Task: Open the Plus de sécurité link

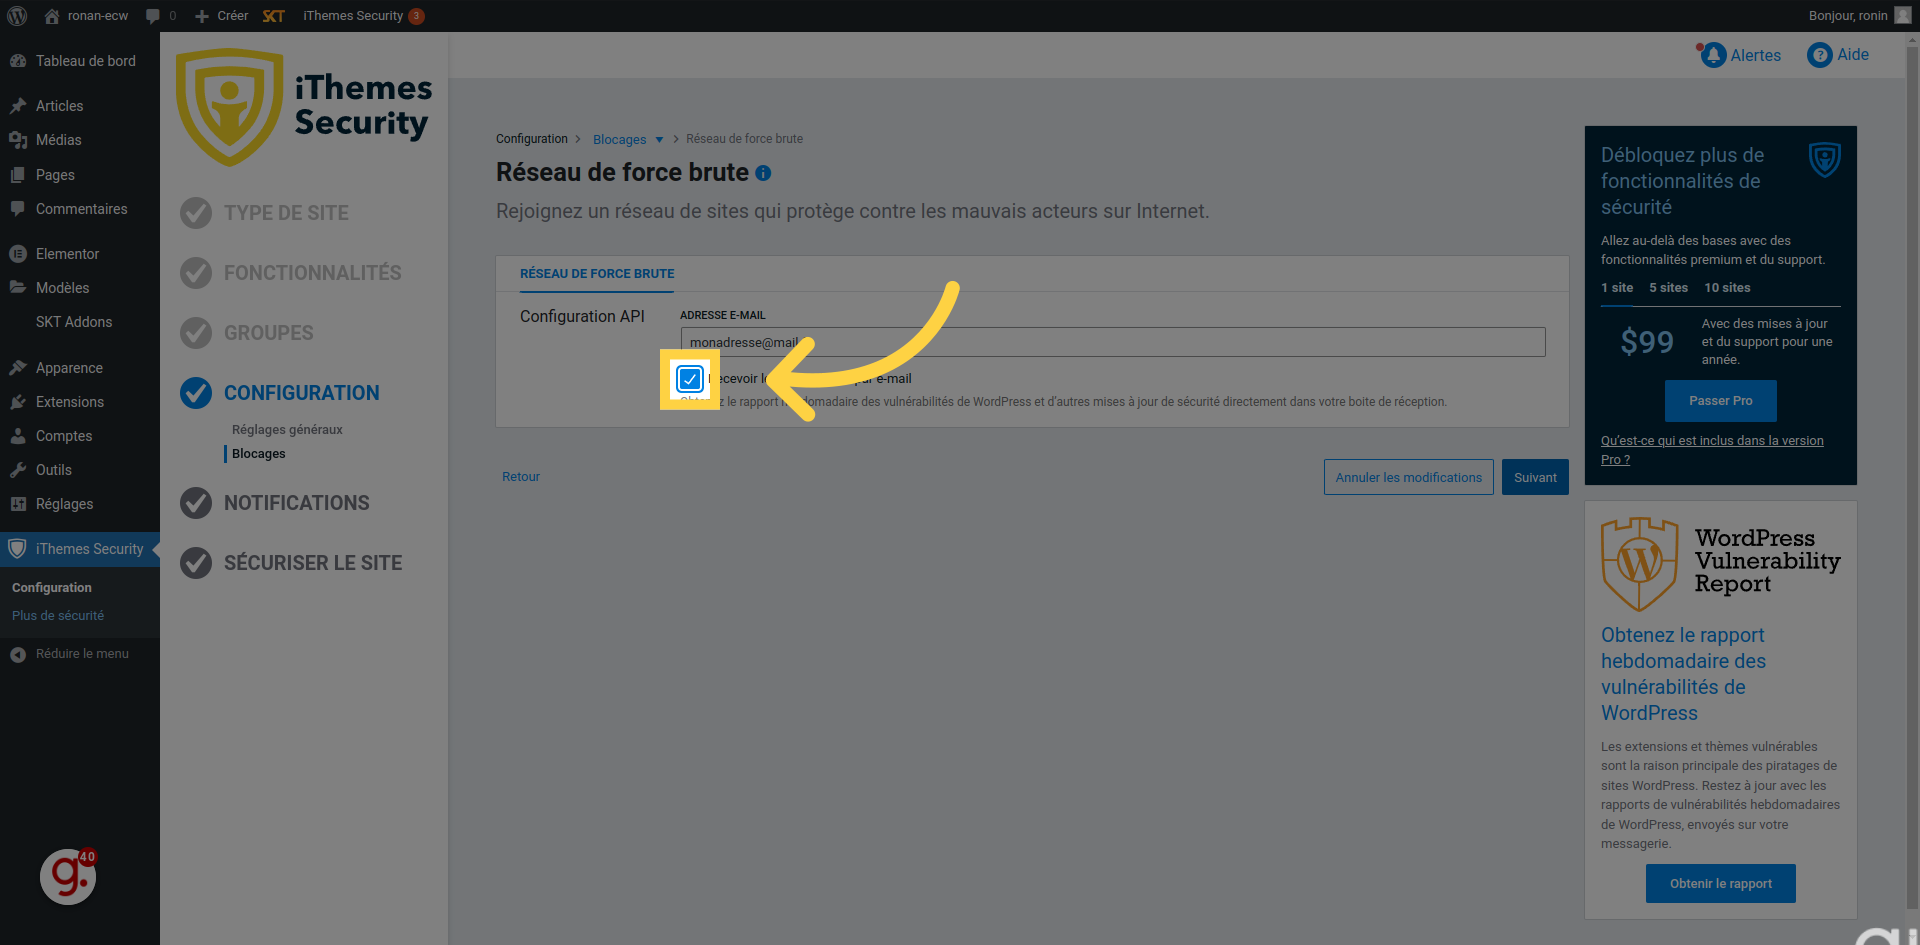Action: [58, 616]
